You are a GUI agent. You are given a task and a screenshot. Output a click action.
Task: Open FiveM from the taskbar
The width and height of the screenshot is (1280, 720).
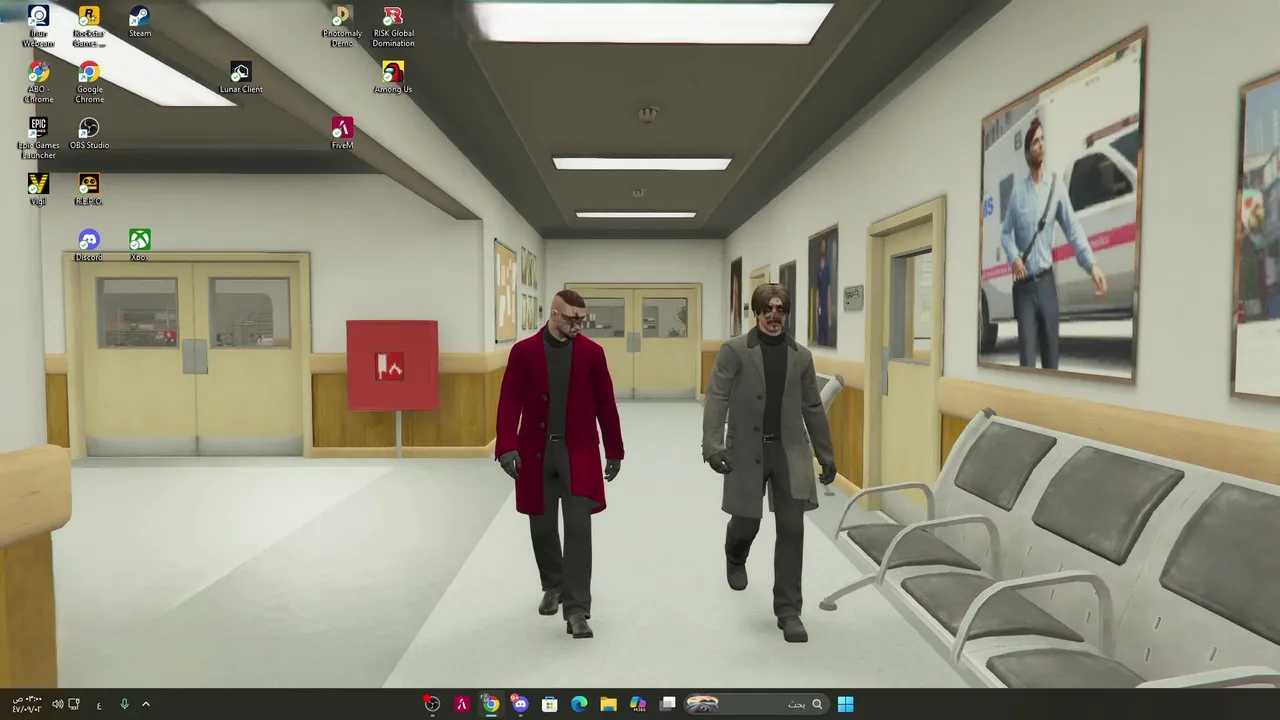coord(462,704)
